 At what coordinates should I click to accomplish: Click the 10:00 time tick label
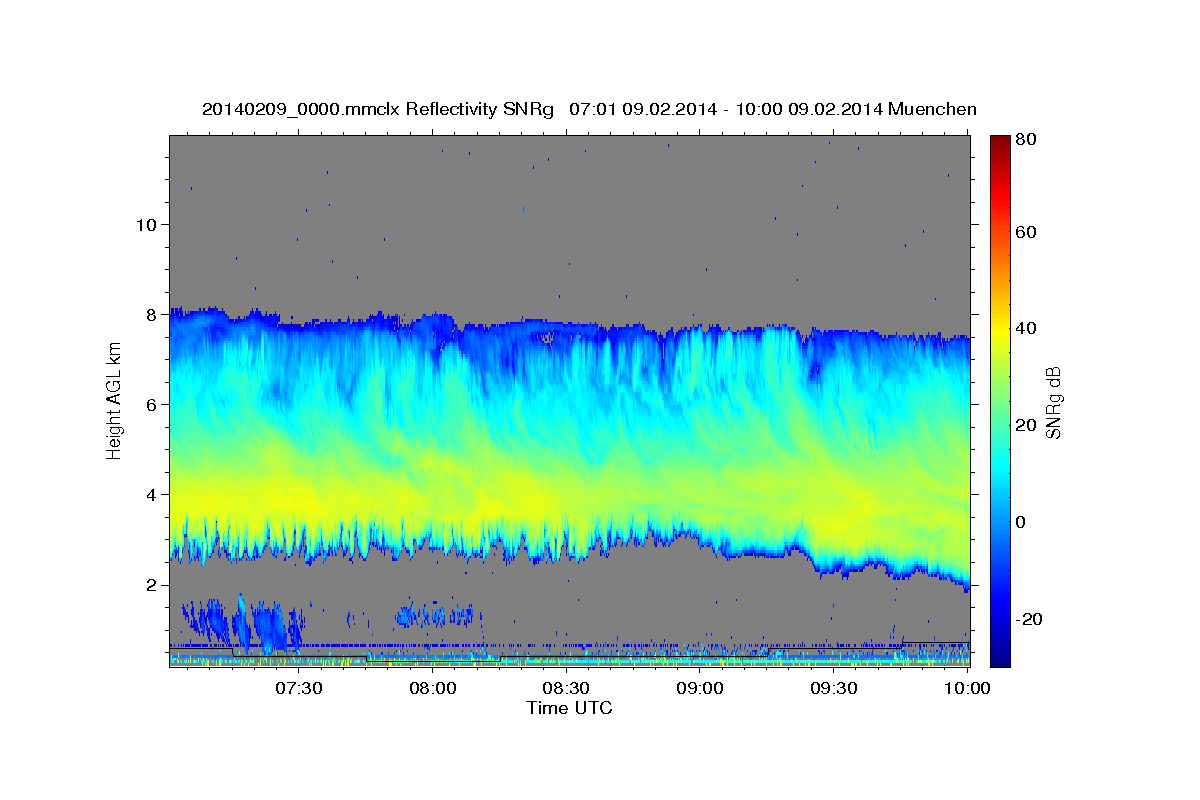pyautogui.click(x=966, y=688)
